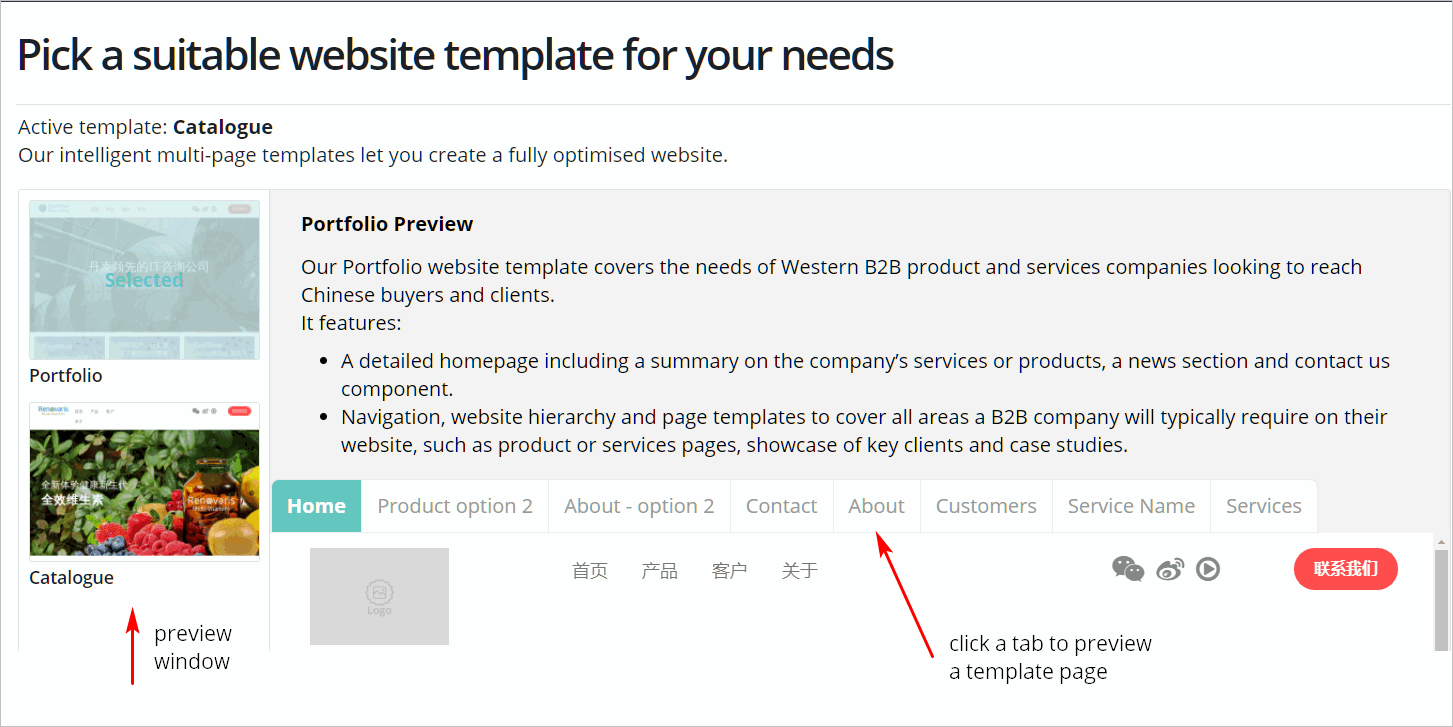This screenshot has width=1453, height=727.
Task: Switch to the Contact tab
Action: click(x=781, y=506)
